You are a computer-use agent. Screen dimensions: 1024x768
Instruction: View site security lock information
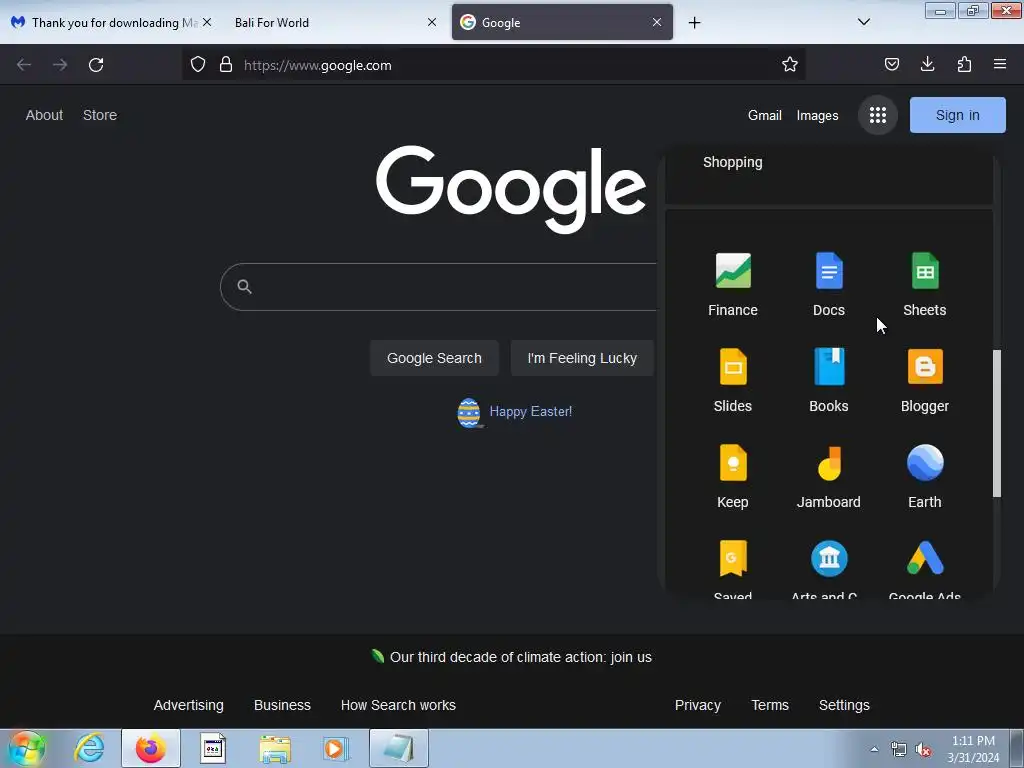pyautogui.click(x=226, y=64)
